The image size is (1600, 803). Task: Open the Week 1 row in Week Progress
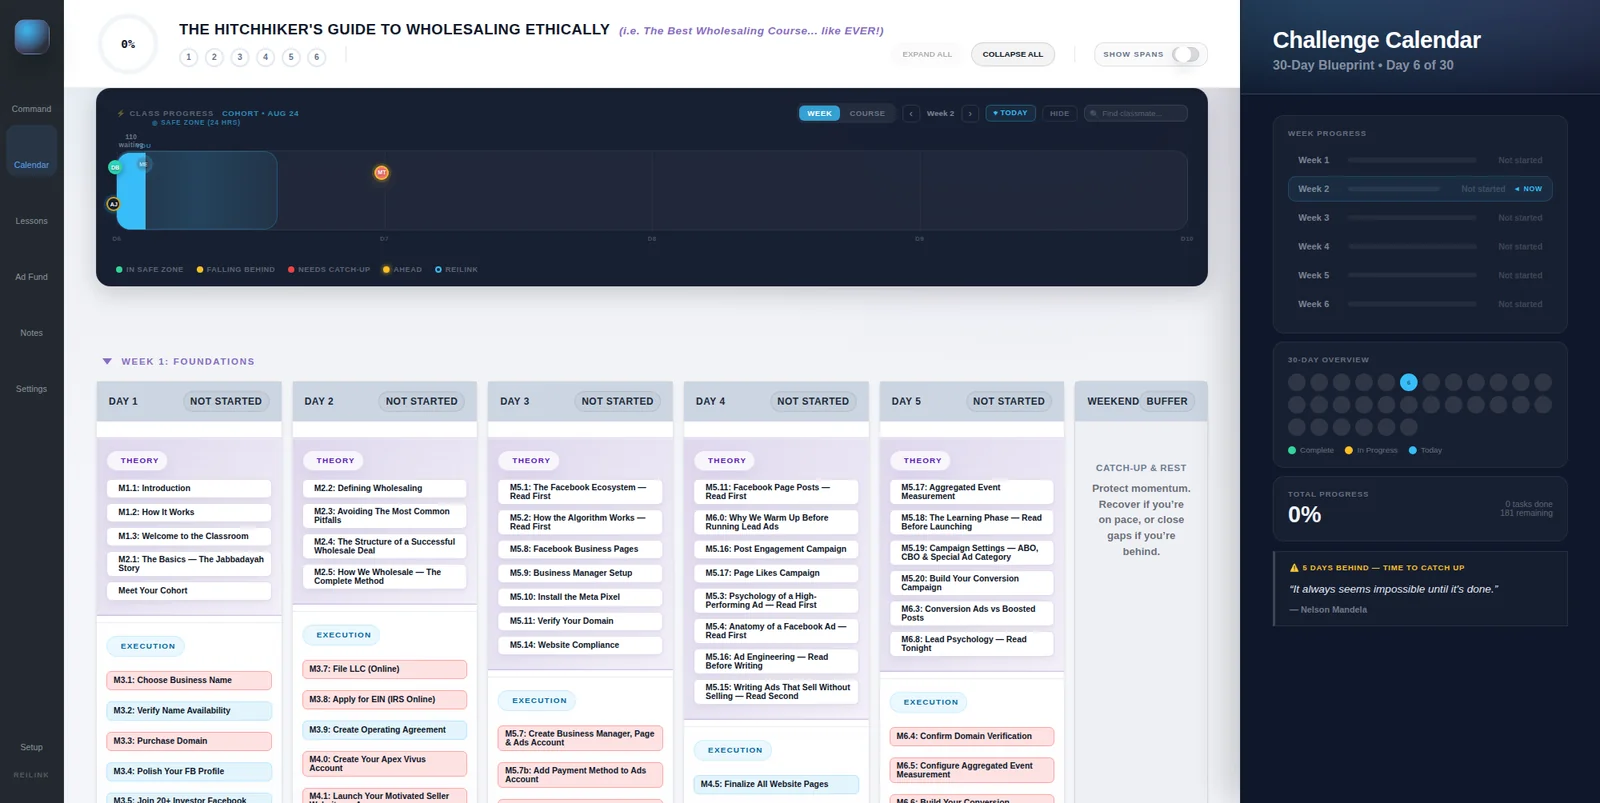click(x=1420, y=160)
